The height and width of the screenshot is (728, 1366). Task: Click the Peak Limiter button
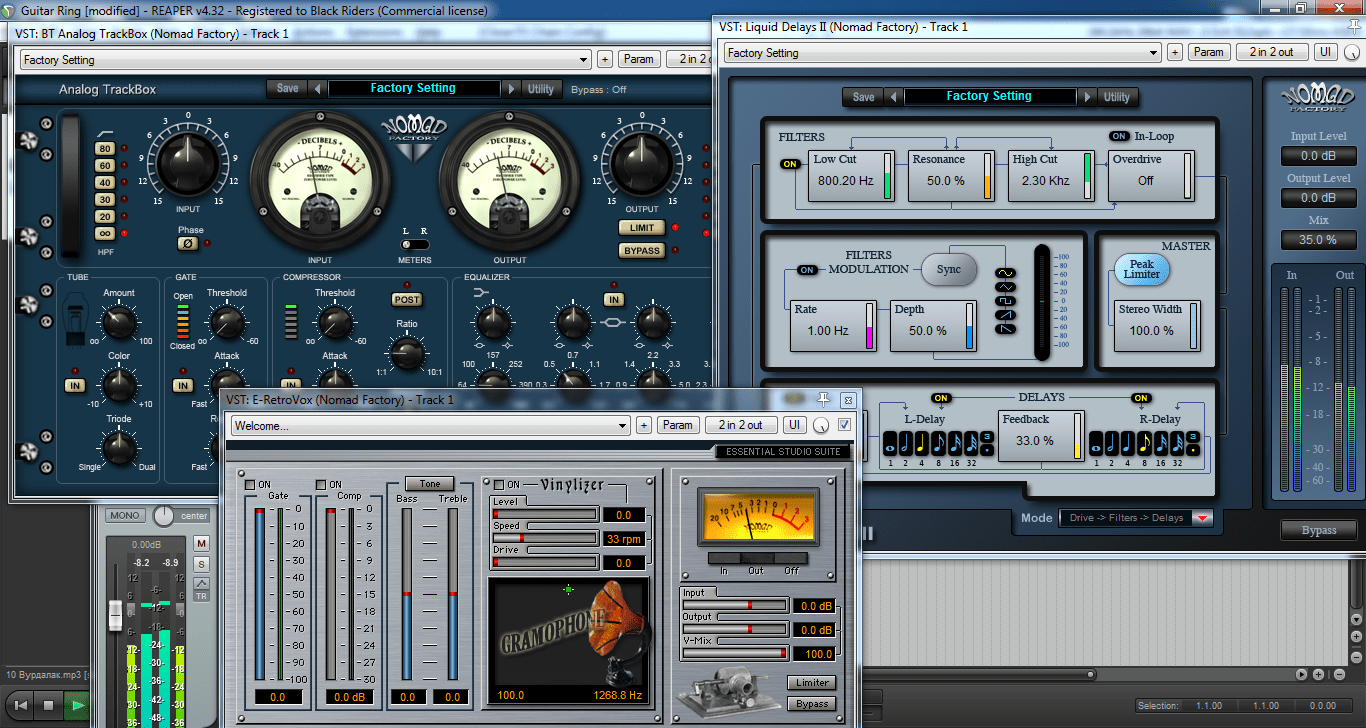(1142, 269)
